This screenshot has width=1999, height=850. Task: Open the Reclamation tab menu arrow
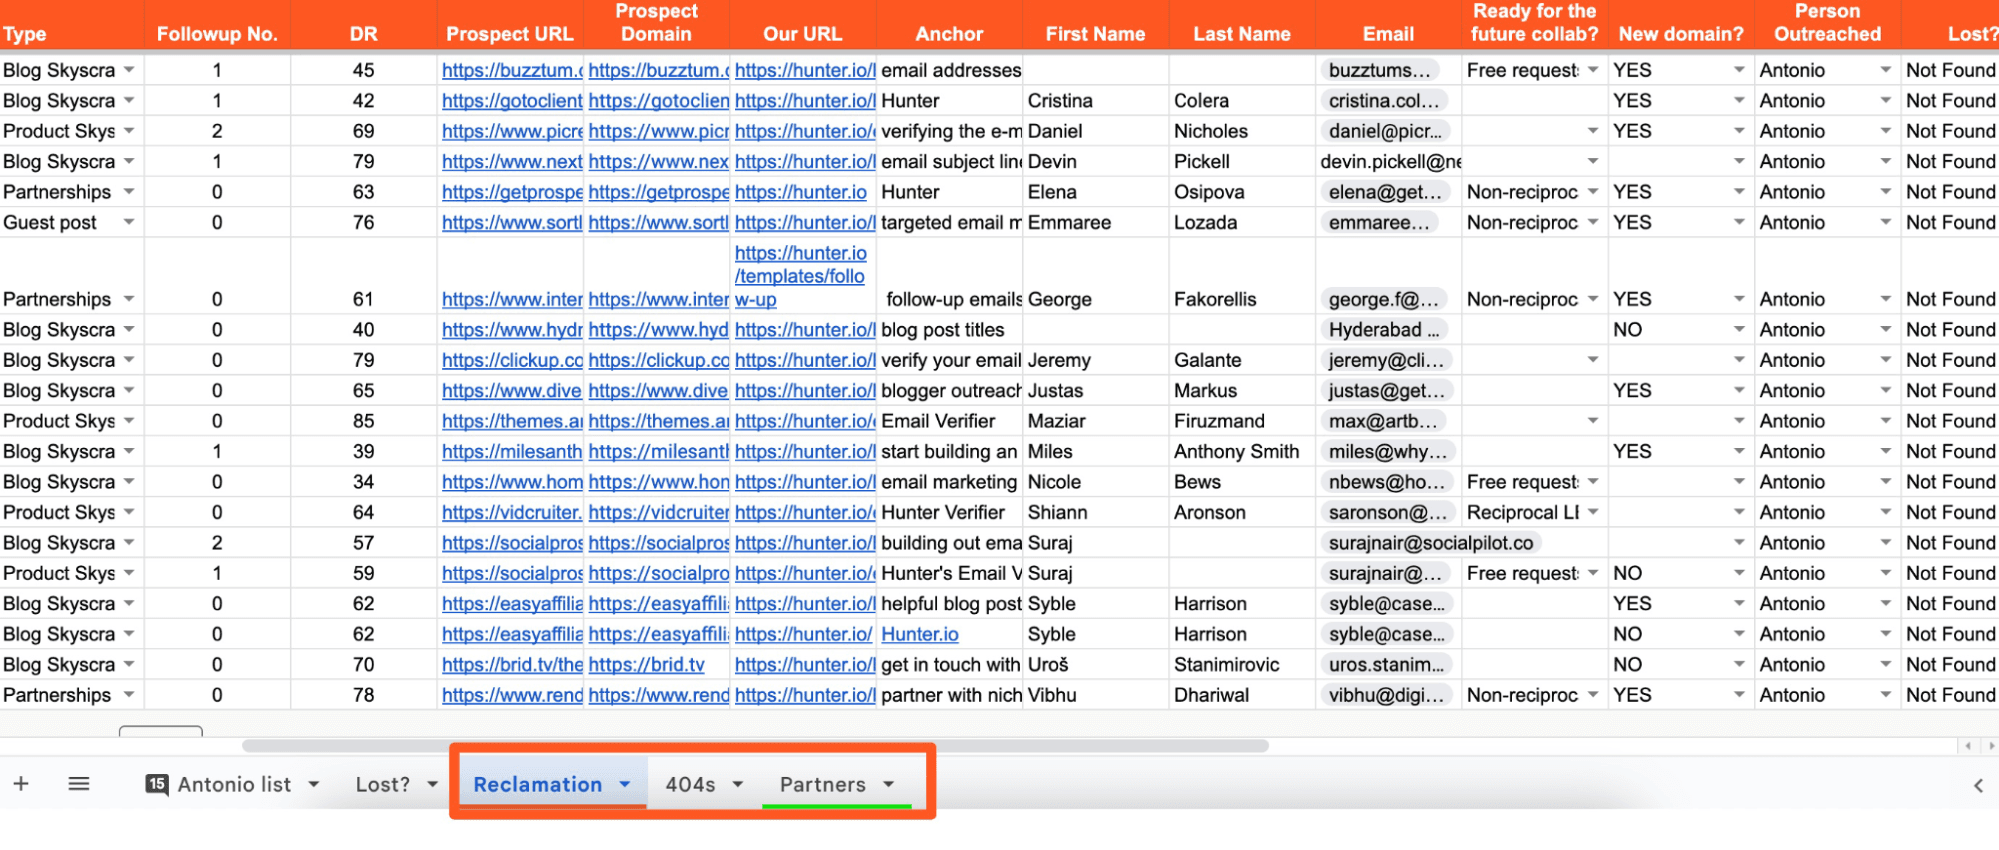625,785
